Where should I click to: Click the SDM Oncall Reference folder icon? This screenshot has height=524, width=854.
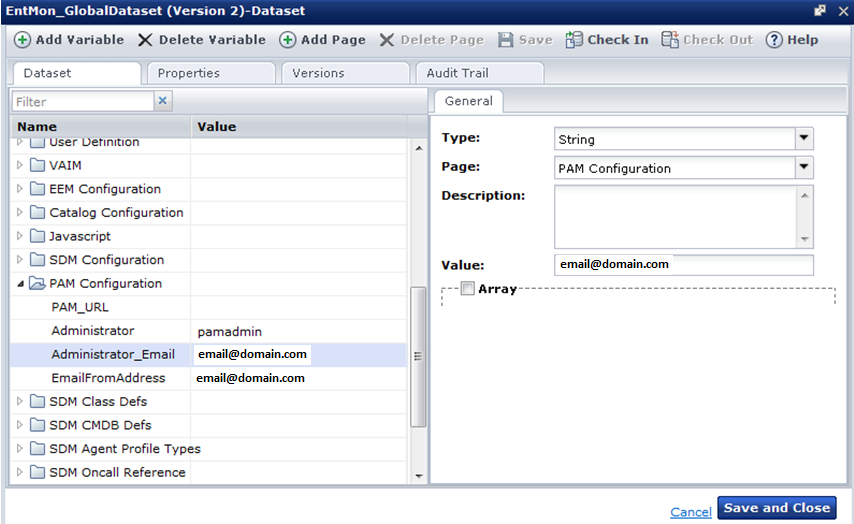[x=37, y=472]
